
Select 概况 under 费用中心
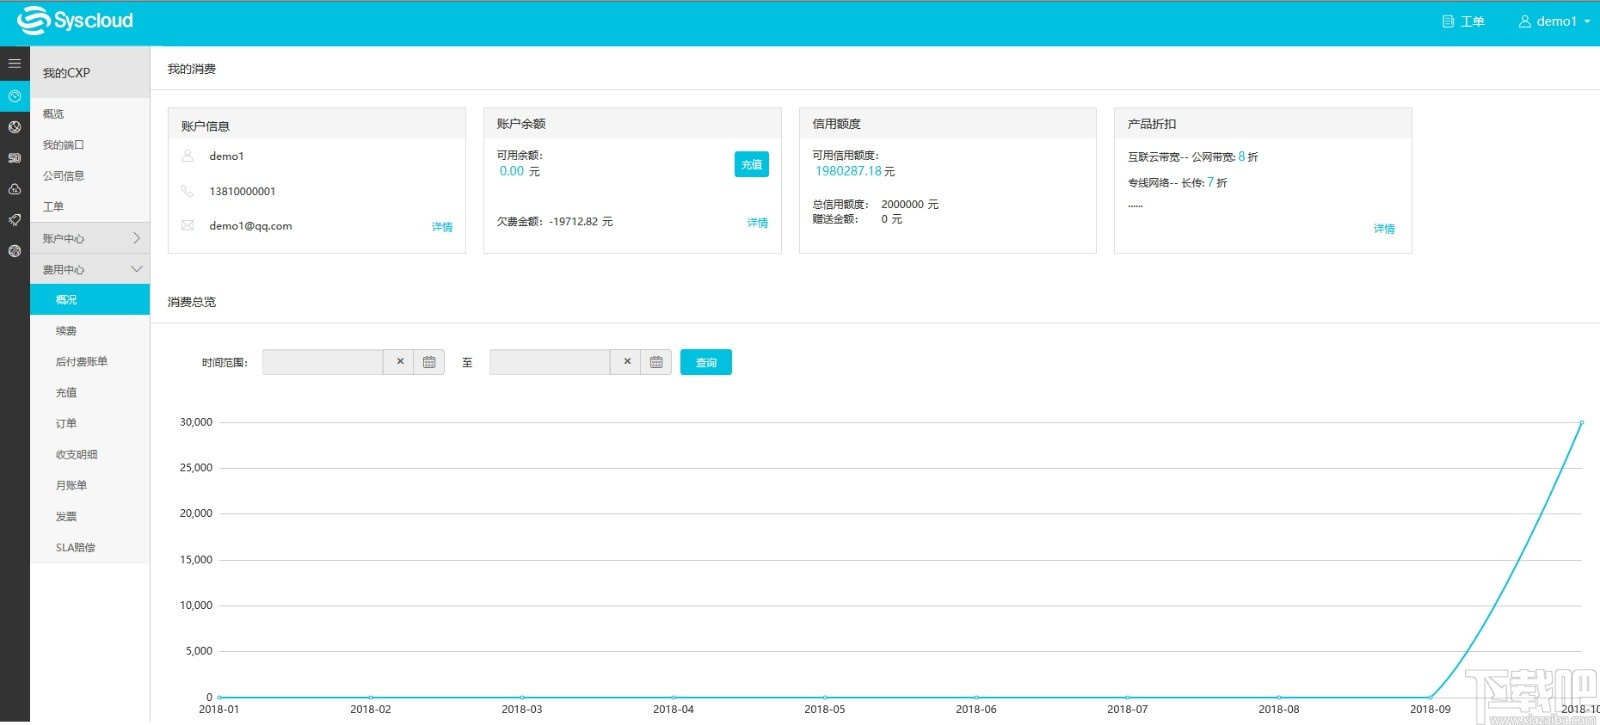click(90, 300)
